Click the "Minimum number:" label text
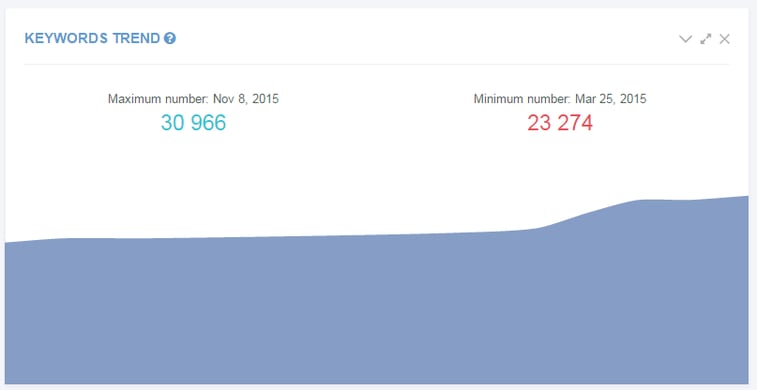Screen dimensions: 757x390 (x=523, y=99)
